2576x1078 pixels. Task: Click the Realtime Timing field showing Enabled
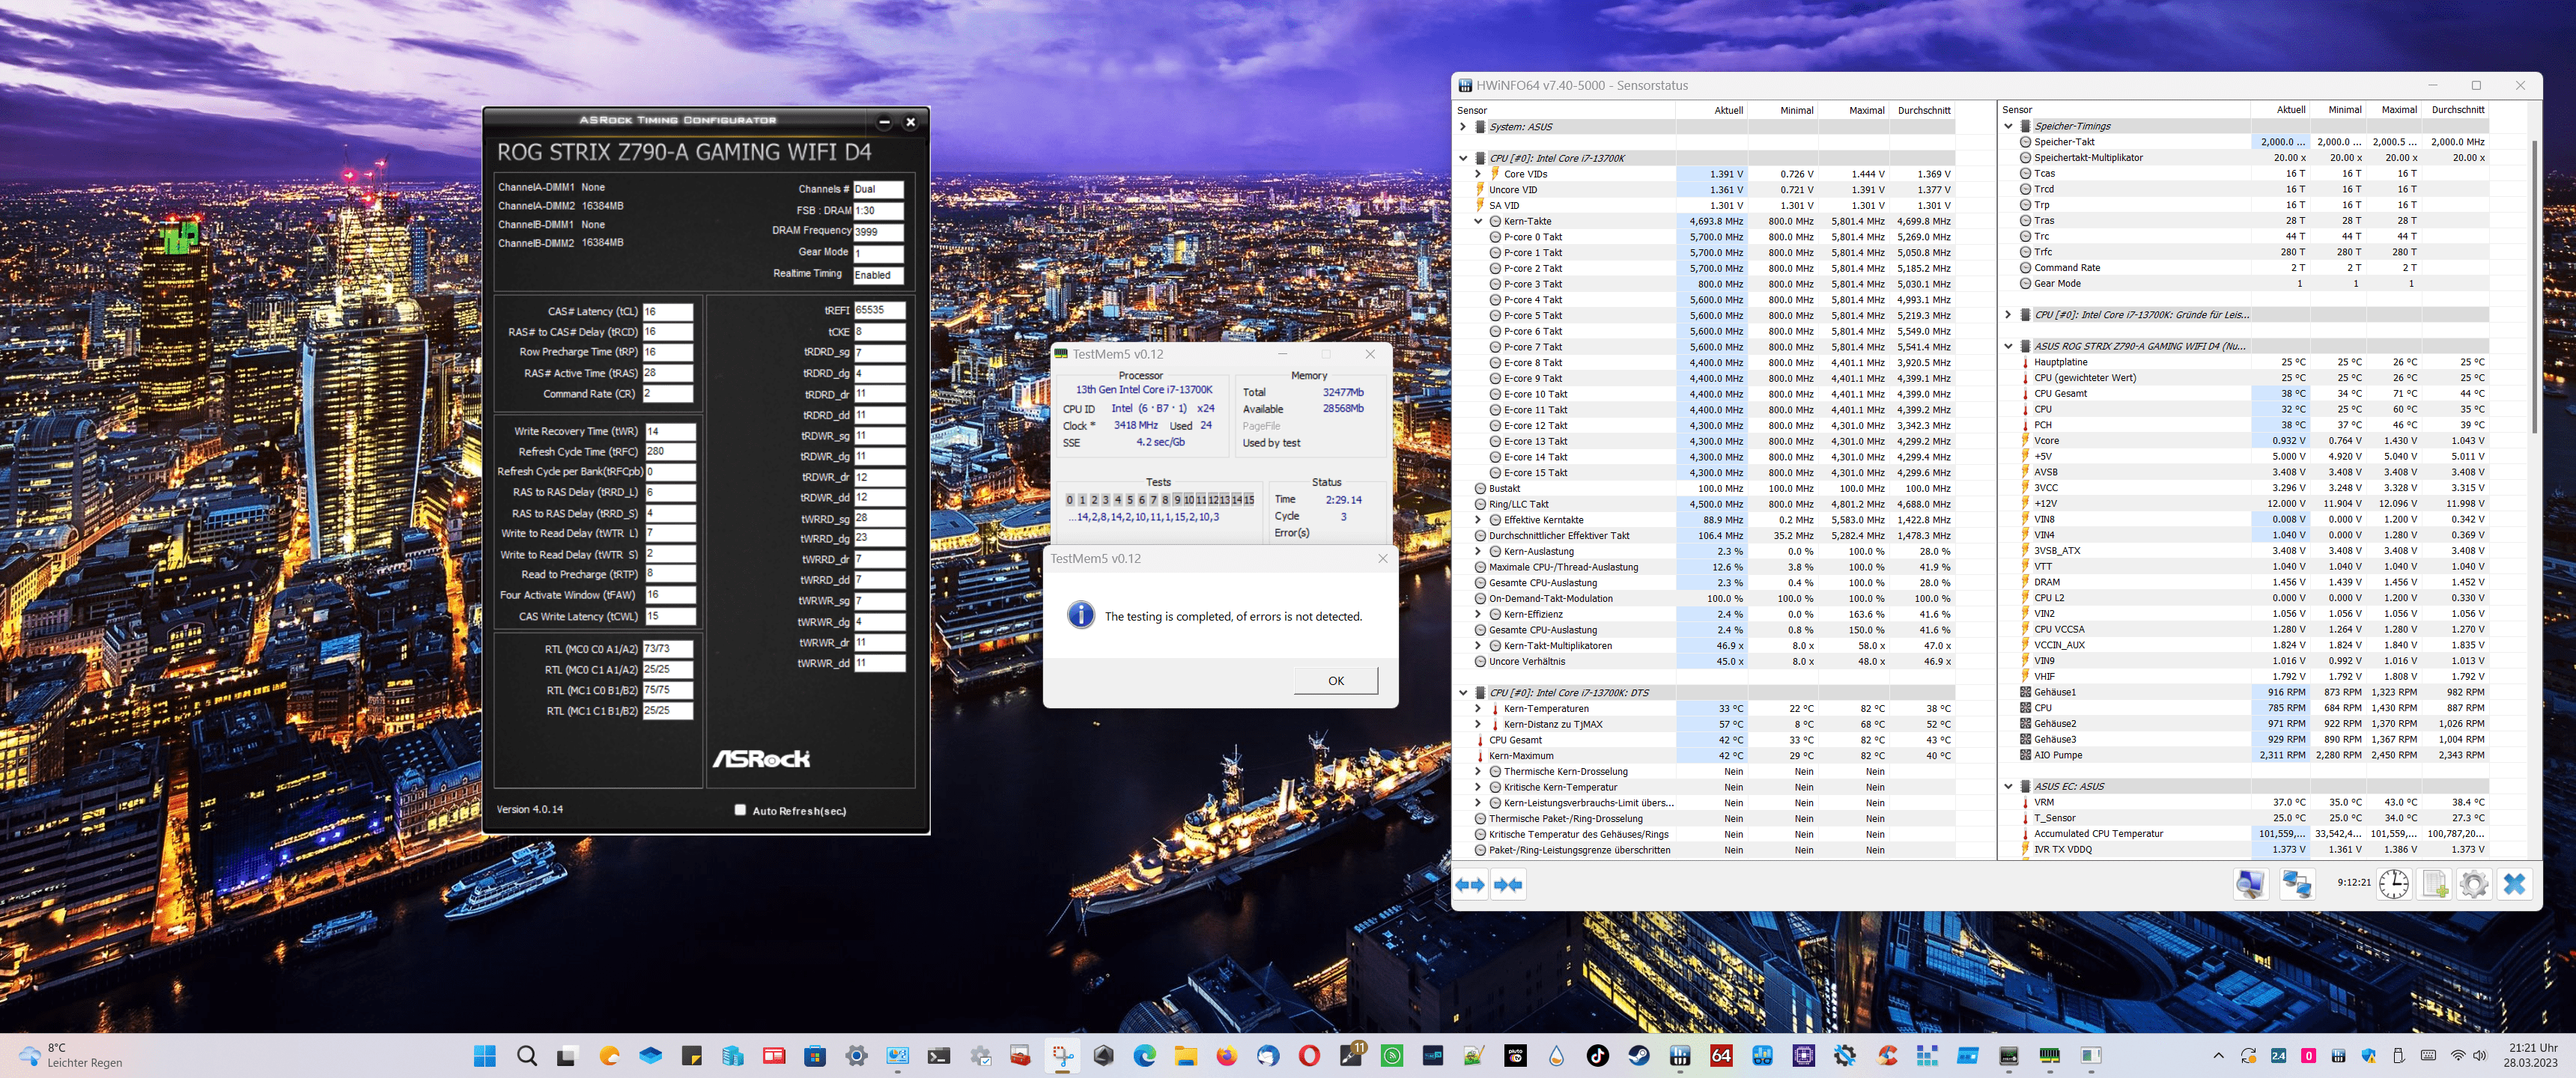click(x=878, y=274)
